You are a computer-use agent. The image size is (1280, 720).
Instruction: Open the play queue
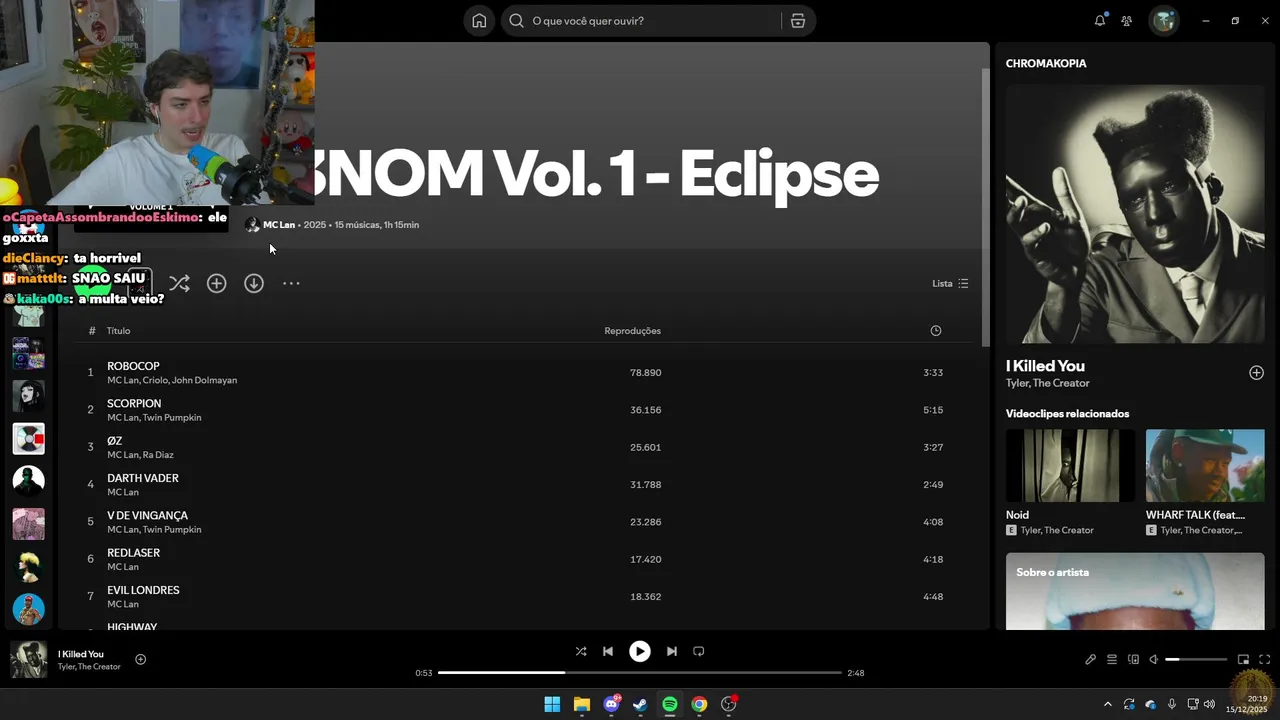pos(1112,660)
